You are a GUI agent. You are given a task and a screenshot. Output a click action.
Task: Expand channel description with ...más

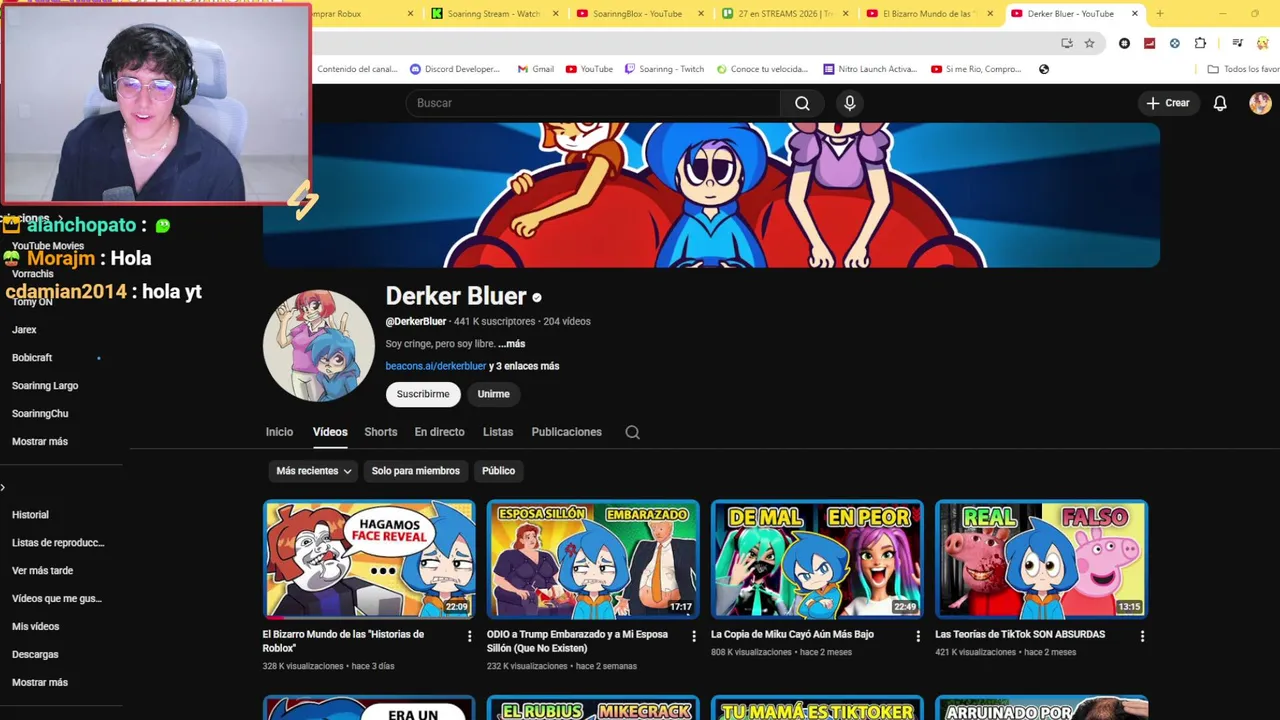tap(511, 344)
